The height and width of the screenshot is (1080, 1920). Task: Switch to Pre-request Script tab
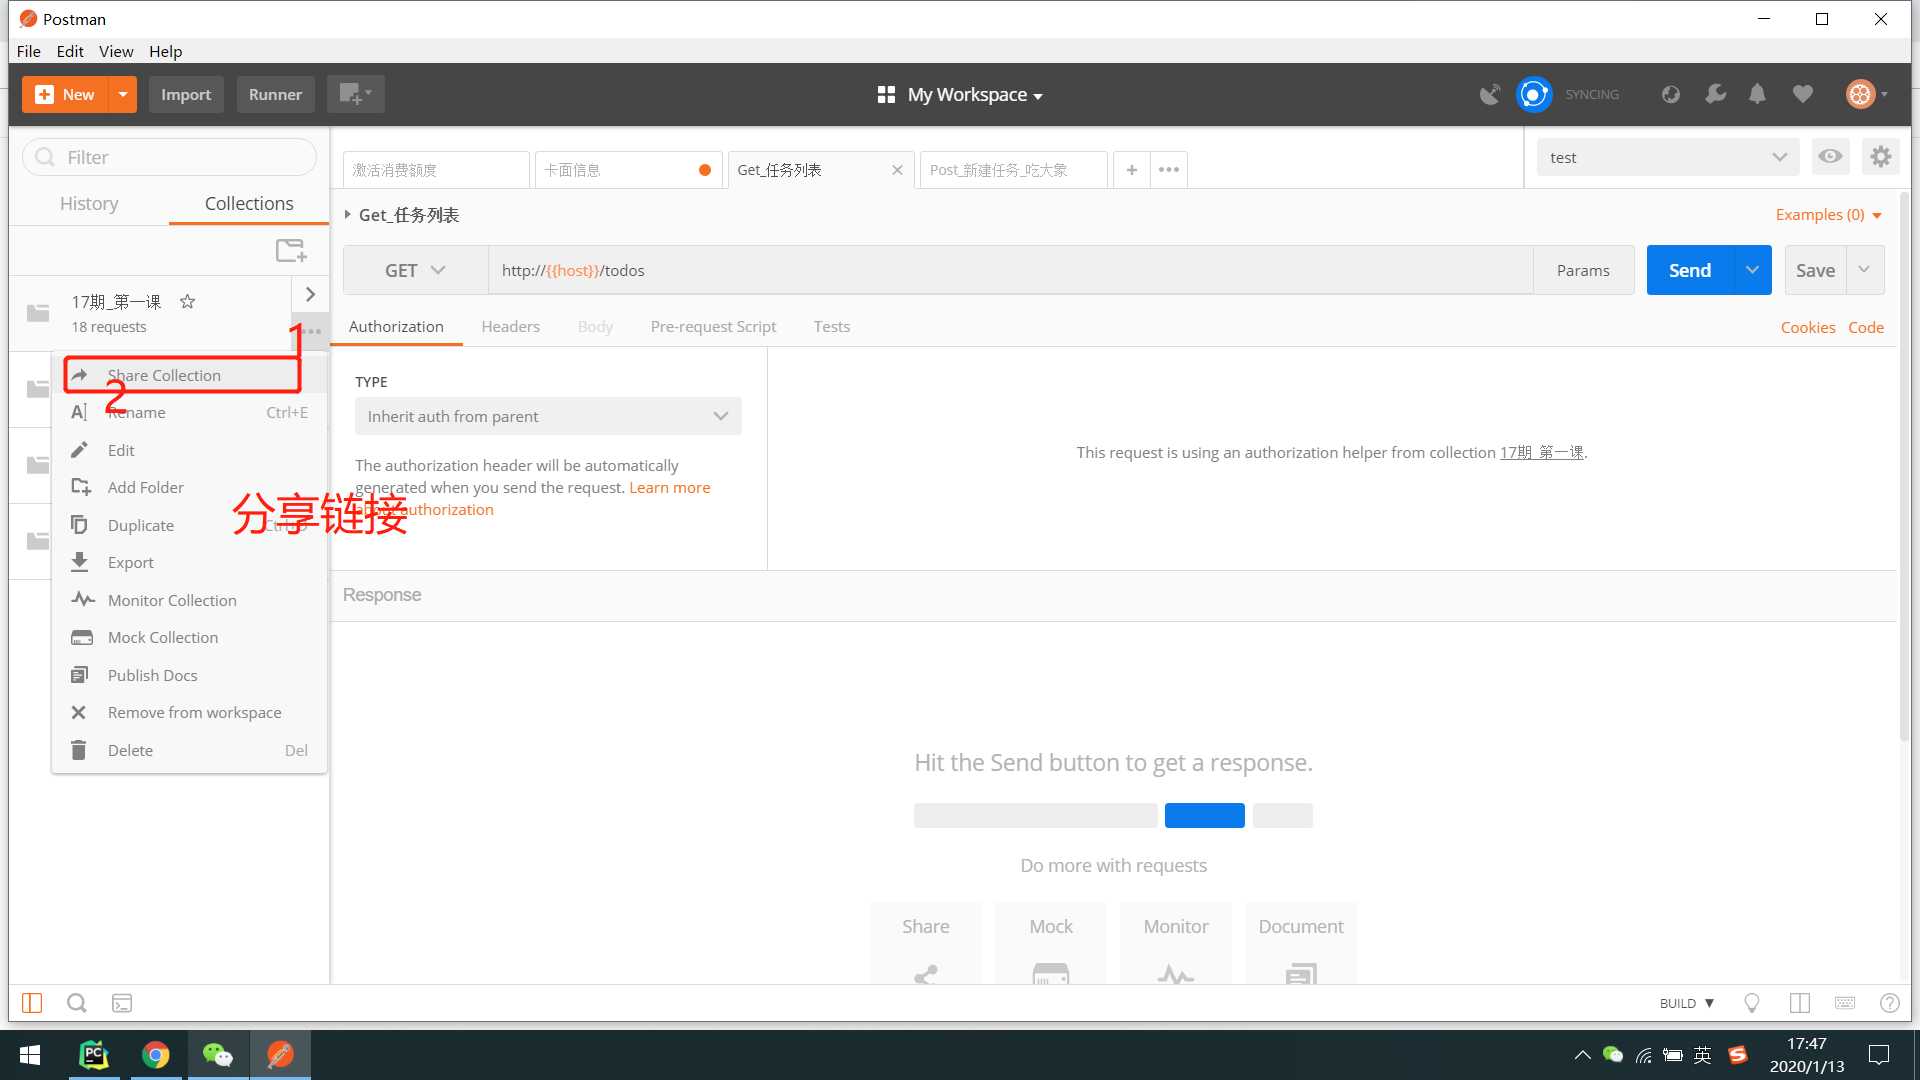[713, 326]
